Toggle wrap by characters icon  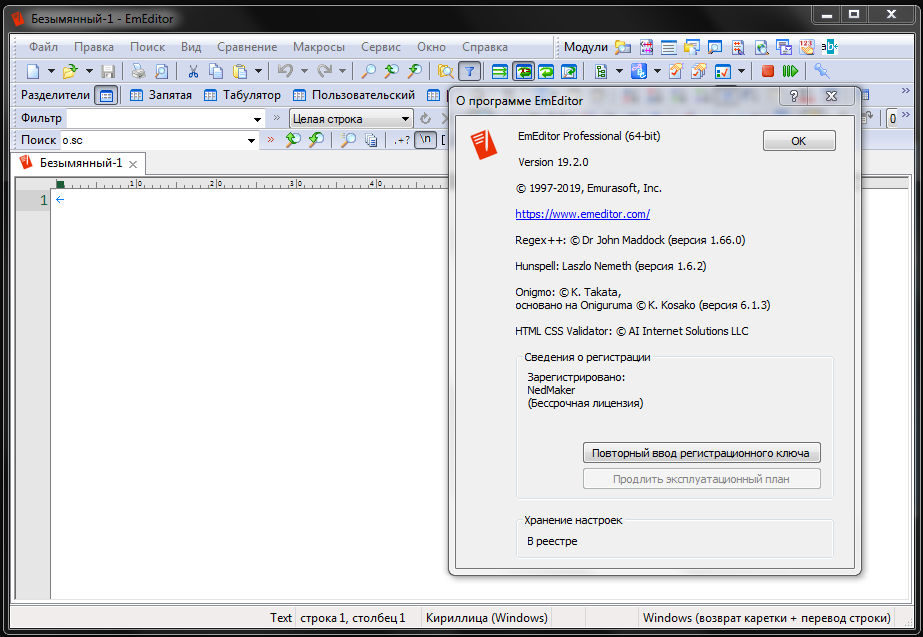[523, 72]
